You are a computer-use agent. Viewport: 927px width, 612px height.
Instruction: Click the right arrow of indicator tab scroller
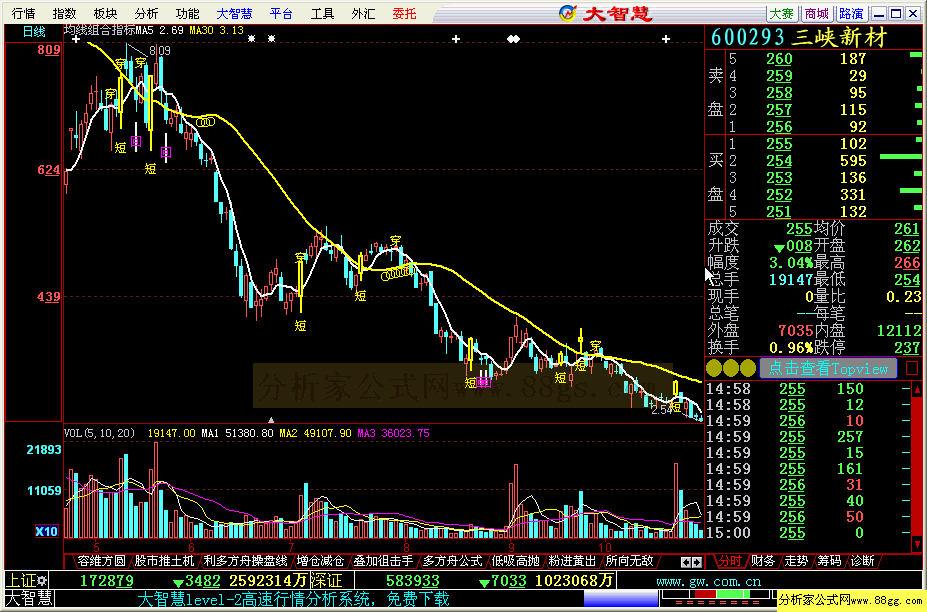point(697,562)
